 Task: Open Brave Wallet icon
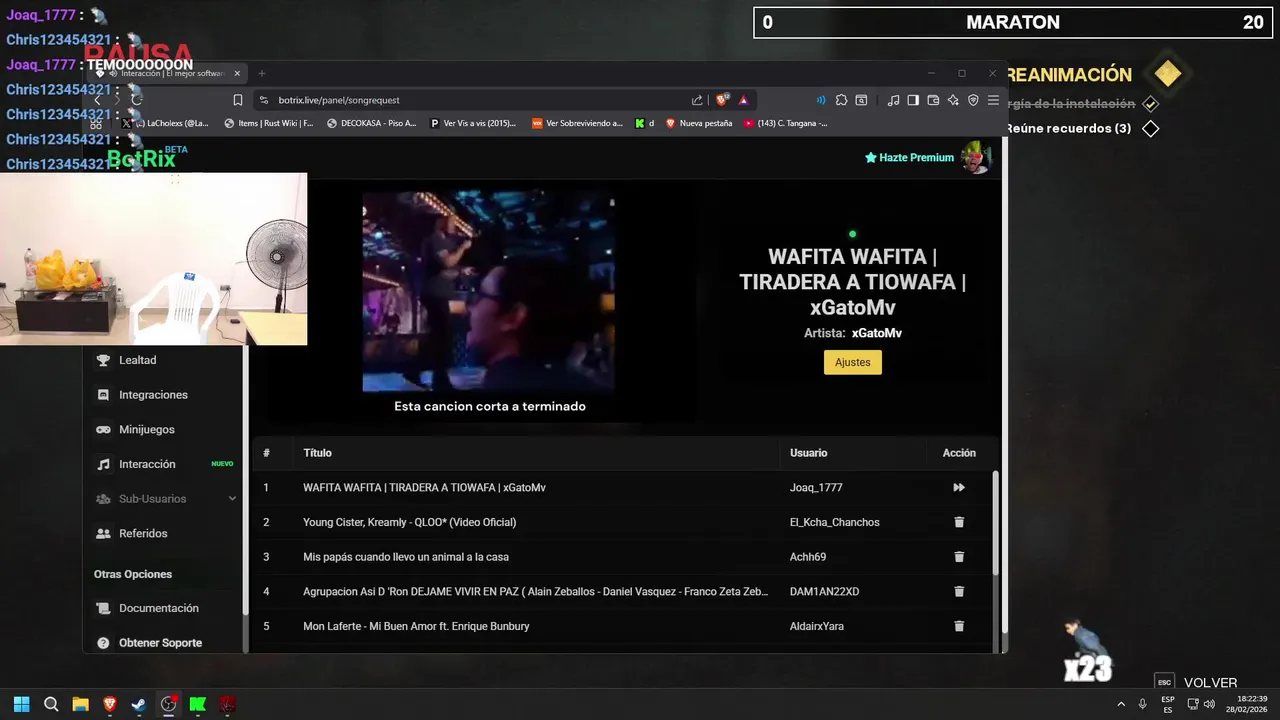pyautogui.click(x=933, y=100)
